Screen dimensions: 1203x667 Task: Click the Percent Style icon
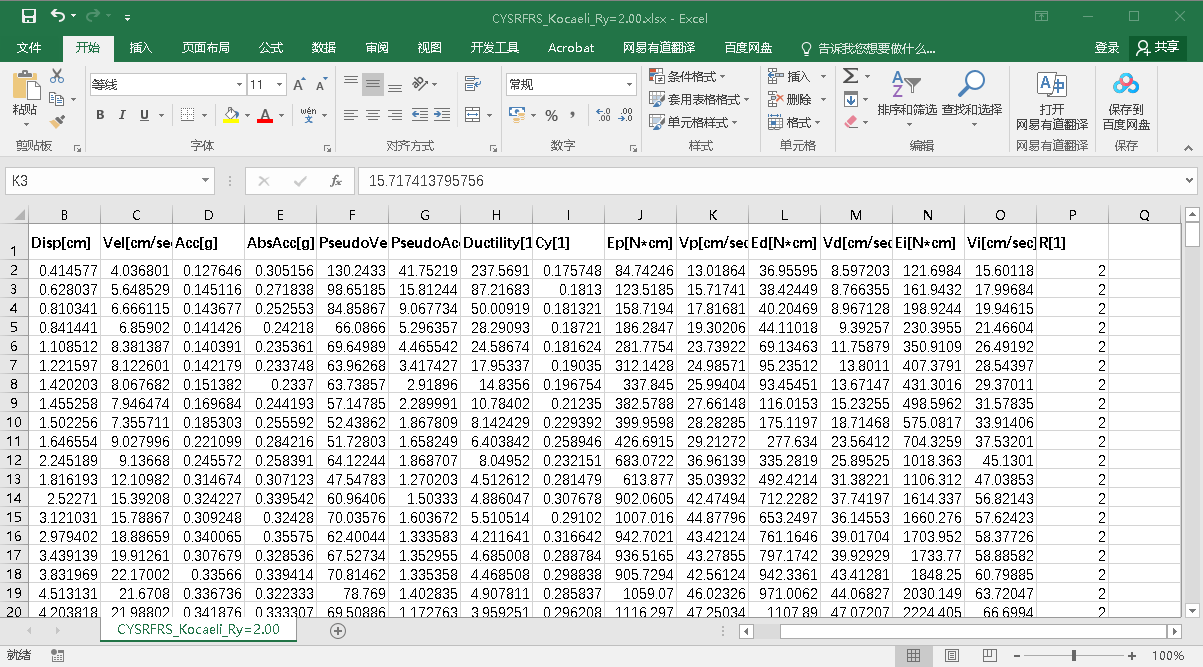pyautogui.click(x=551, y=116)
